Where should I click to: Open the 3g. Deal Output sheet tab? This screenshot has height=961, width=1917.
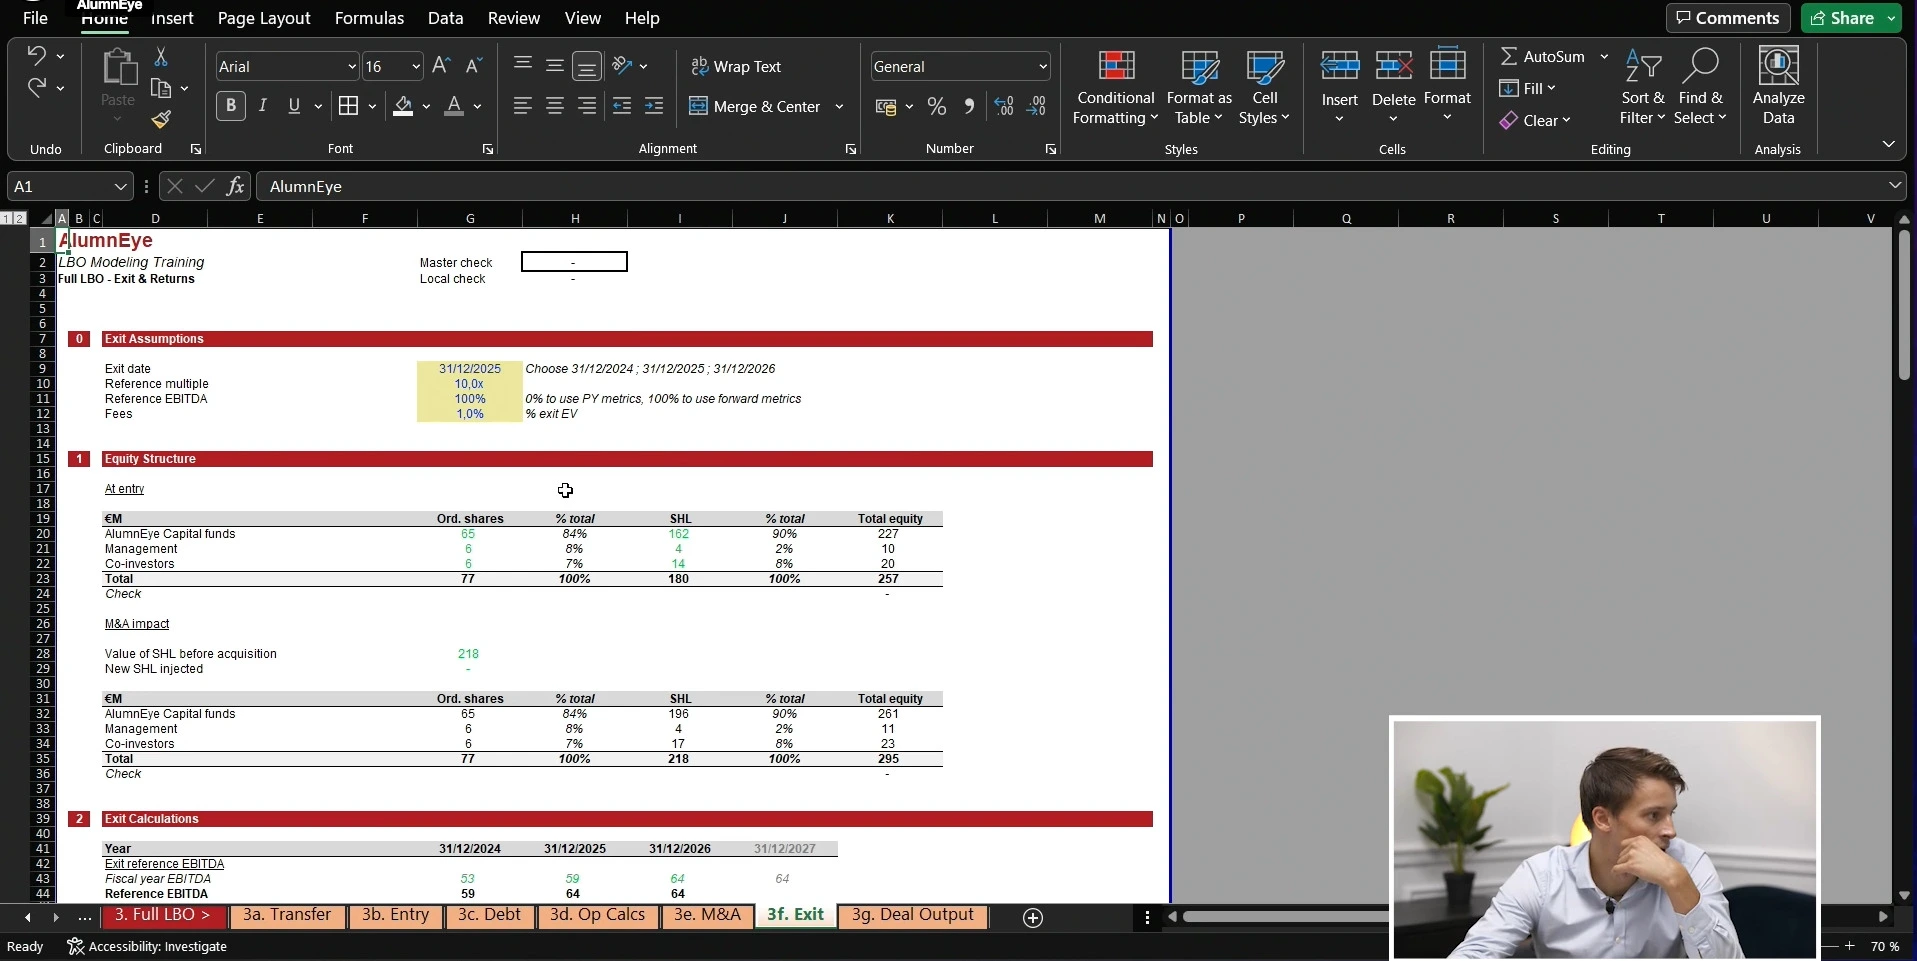tap(913, 916)
